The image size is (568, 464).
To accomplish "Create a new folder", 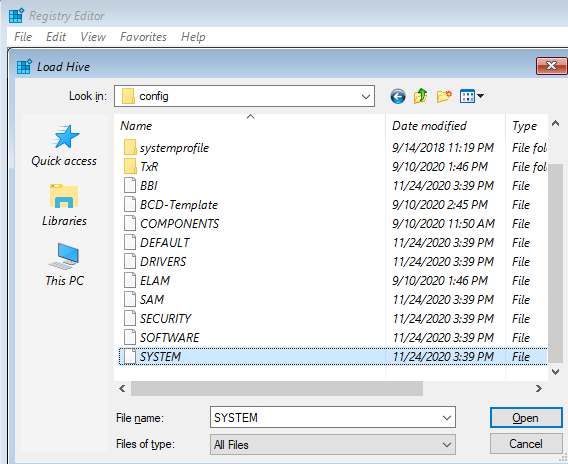I will coord(444,96).
